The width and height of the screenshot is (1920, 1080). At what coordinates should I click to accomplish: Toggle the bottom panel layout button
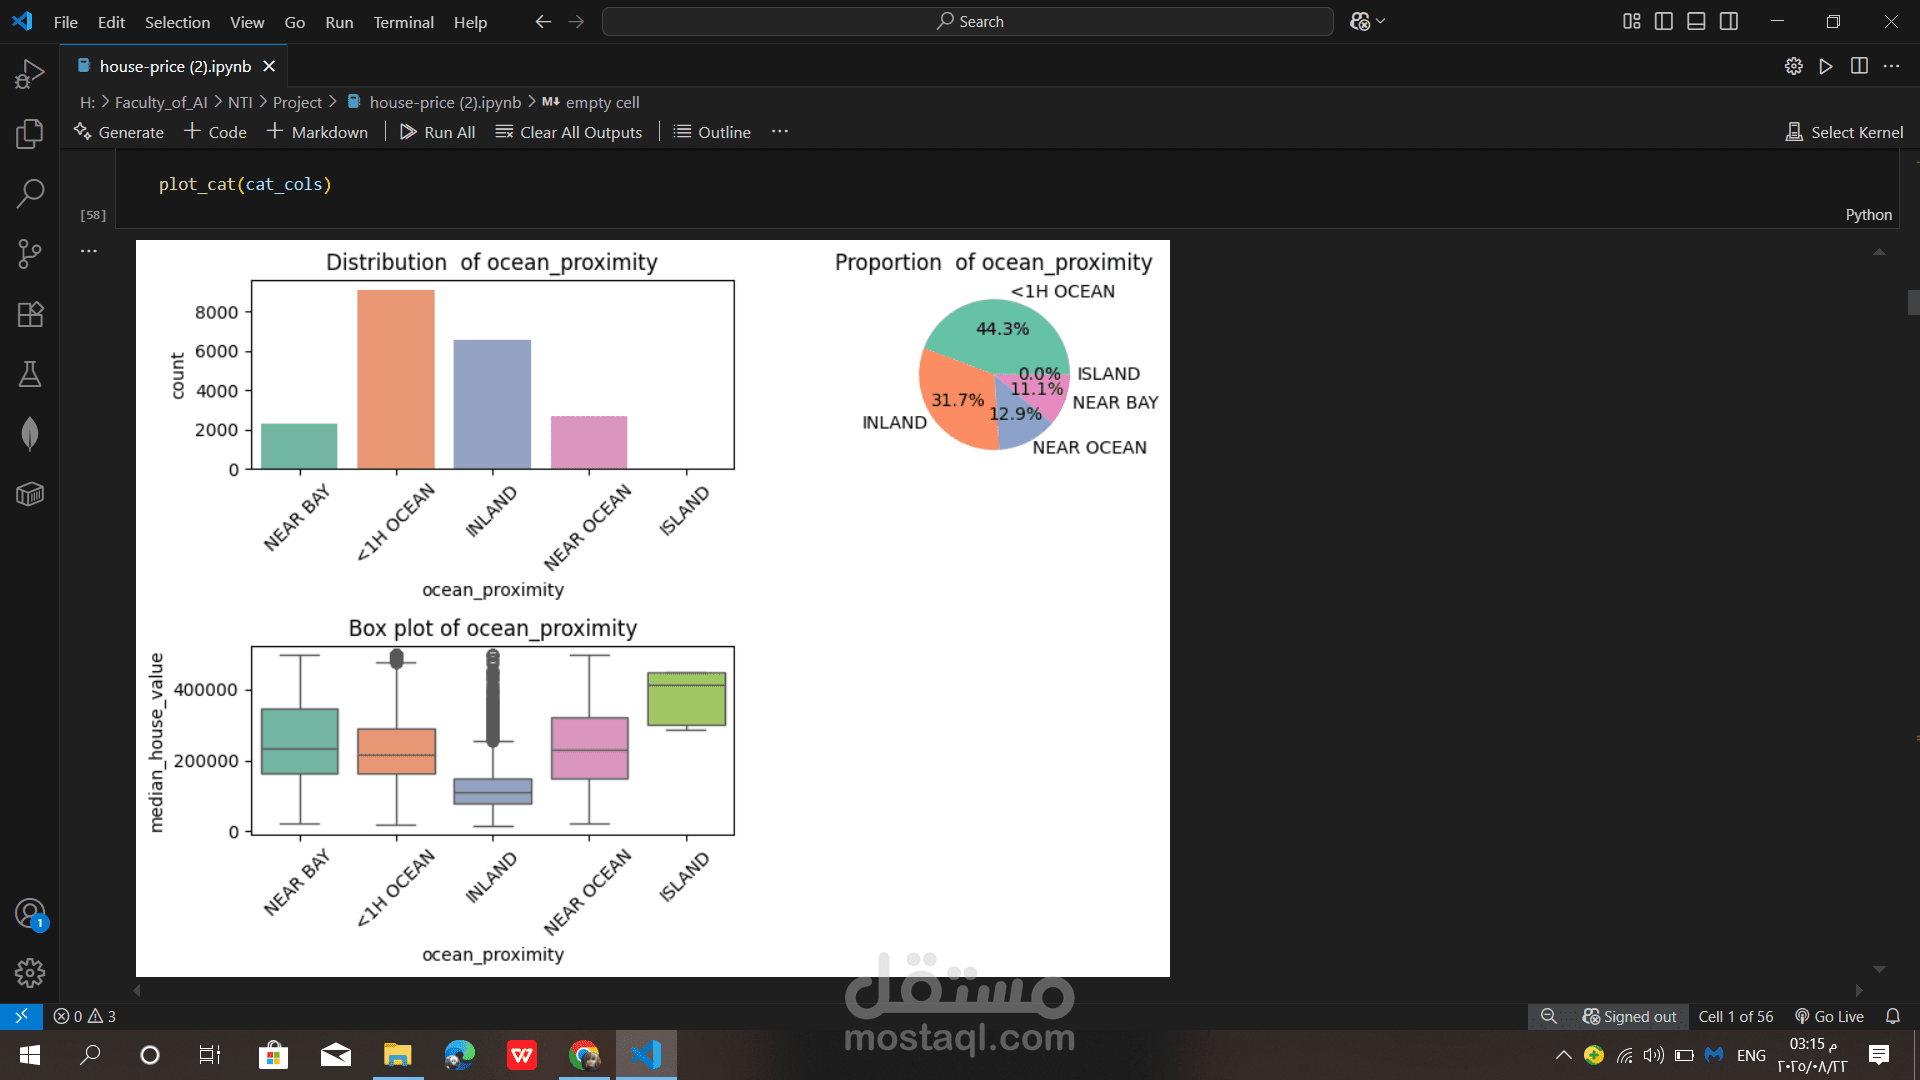click(1696, 22)
